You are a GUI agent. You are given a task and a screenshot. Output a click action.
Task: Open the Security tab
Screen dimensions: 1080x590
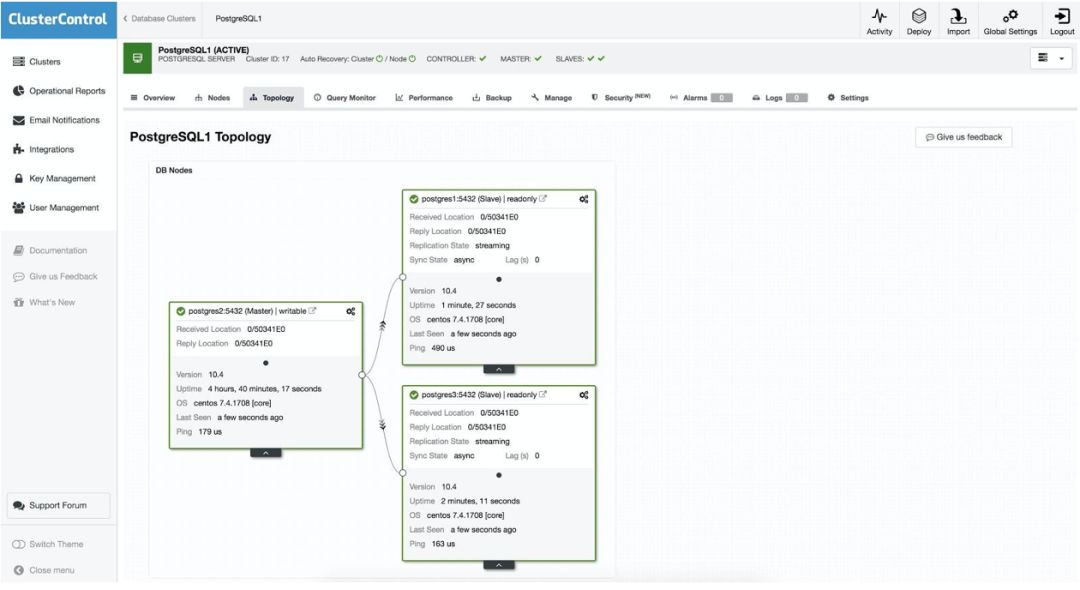(621, 98)
